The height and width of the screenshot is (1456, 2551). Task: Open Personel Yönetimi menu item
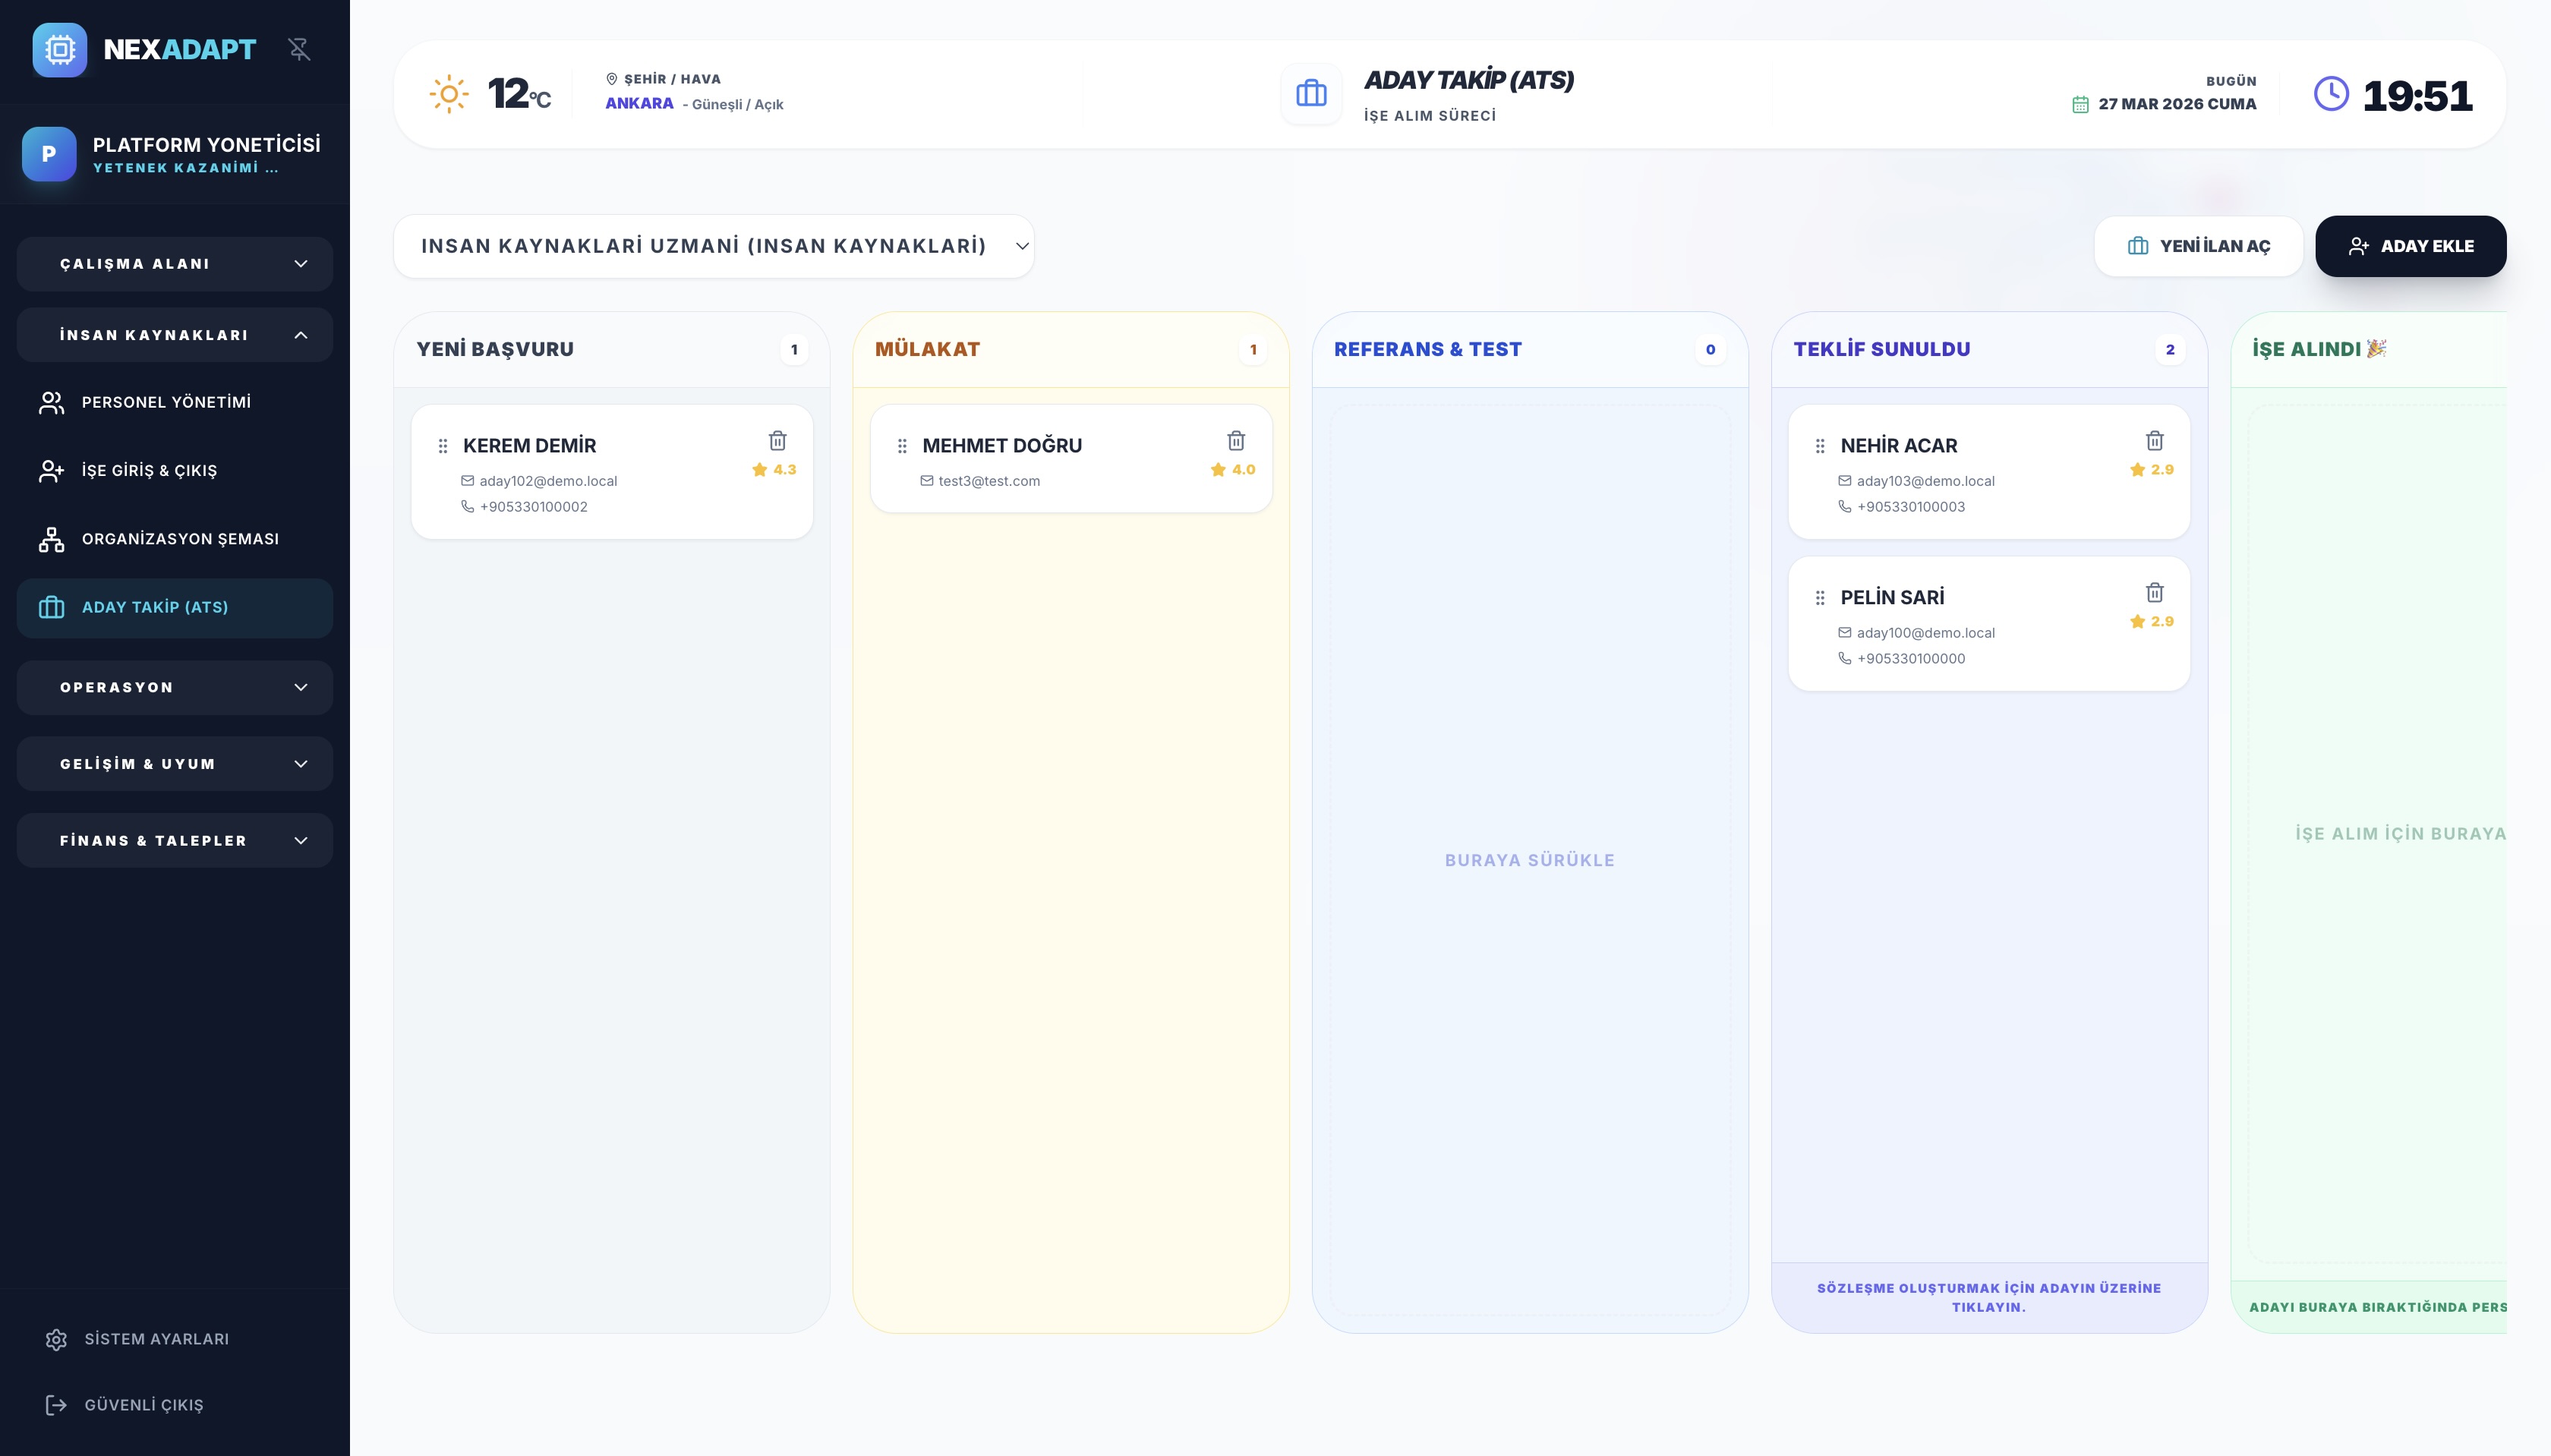click(166, 402)
